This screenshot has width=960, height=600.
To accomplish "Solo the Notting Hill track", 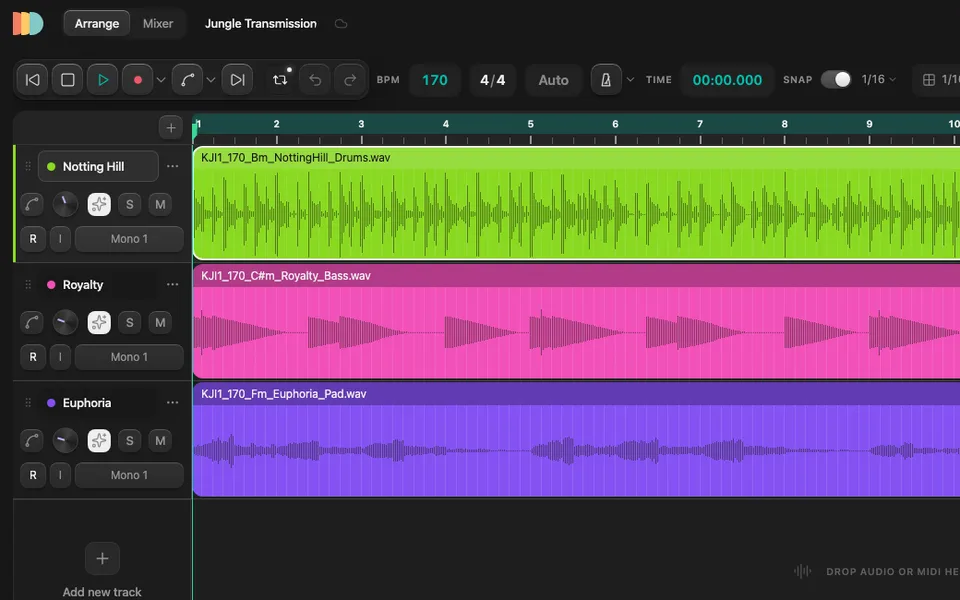I will coord(129,204).
